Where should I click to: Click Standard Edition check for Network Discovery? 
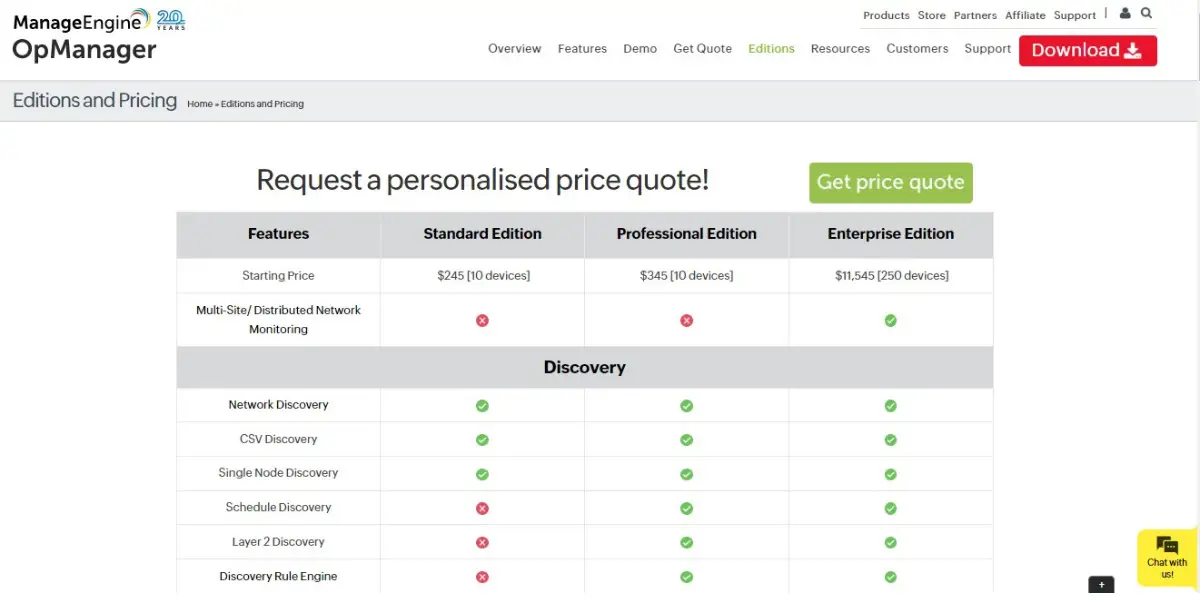click(x=482, y=406)
